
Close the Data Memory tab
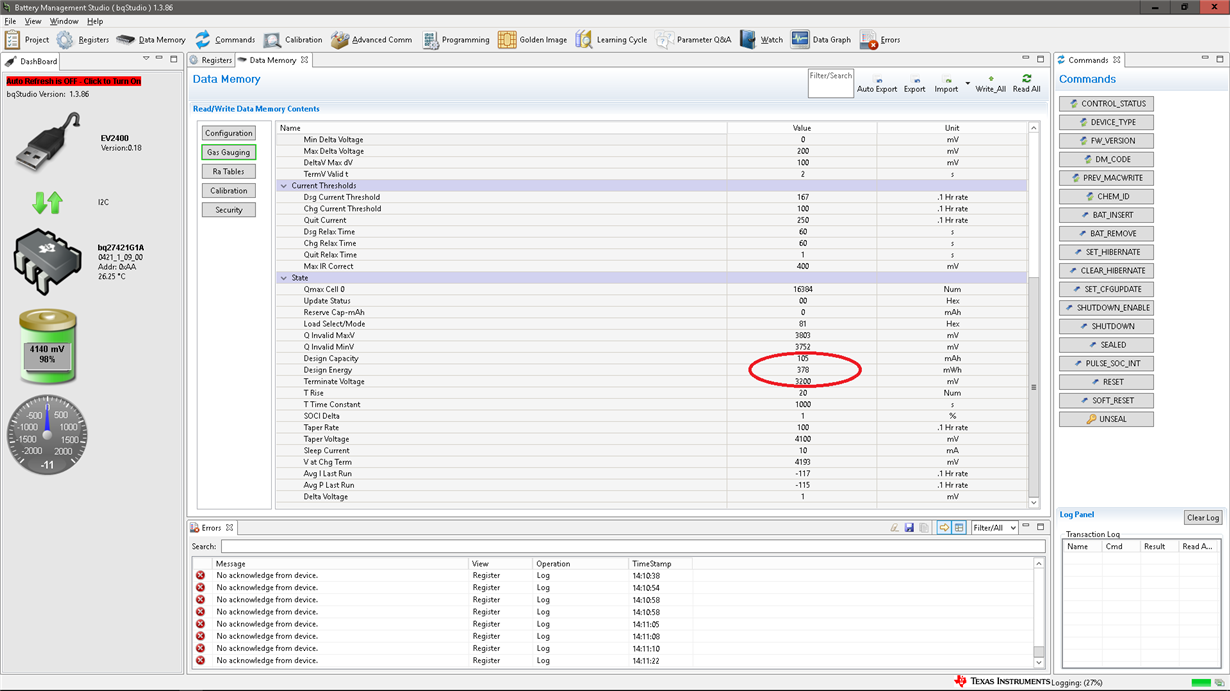tap(305, 60)
